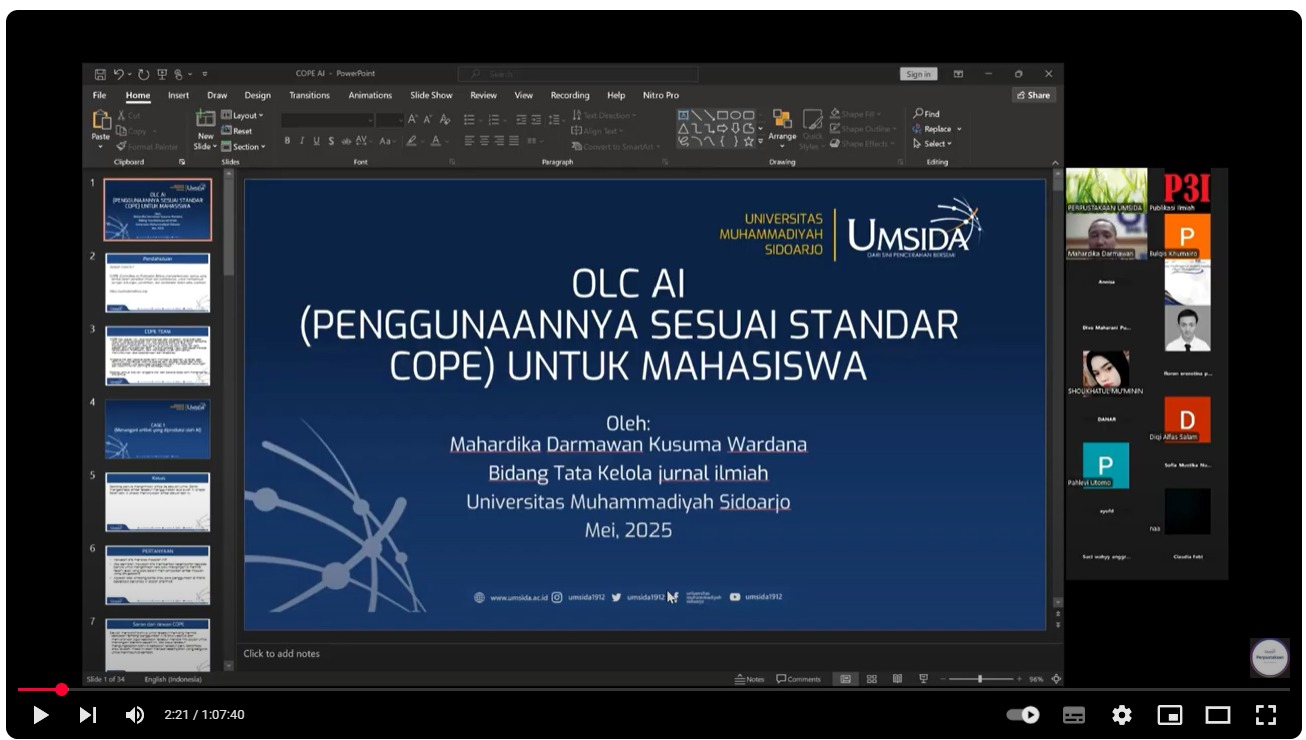This screenshot has width=1306, height=740.
Task: Switch to the Insert ribbon tab
Action: pos(178,95)
